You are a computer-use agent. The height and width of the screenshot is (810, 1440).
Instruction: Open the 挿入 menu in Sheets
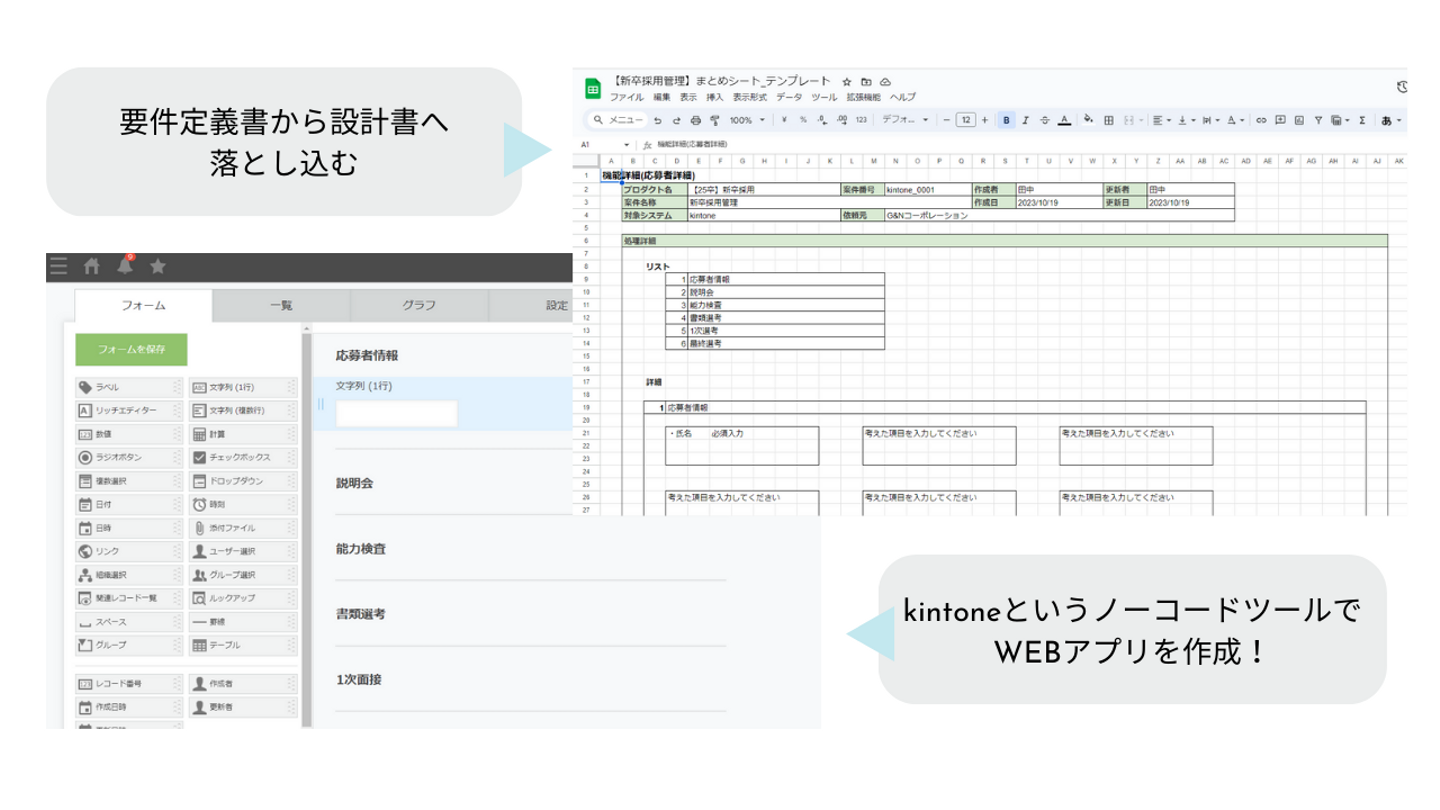714,97
